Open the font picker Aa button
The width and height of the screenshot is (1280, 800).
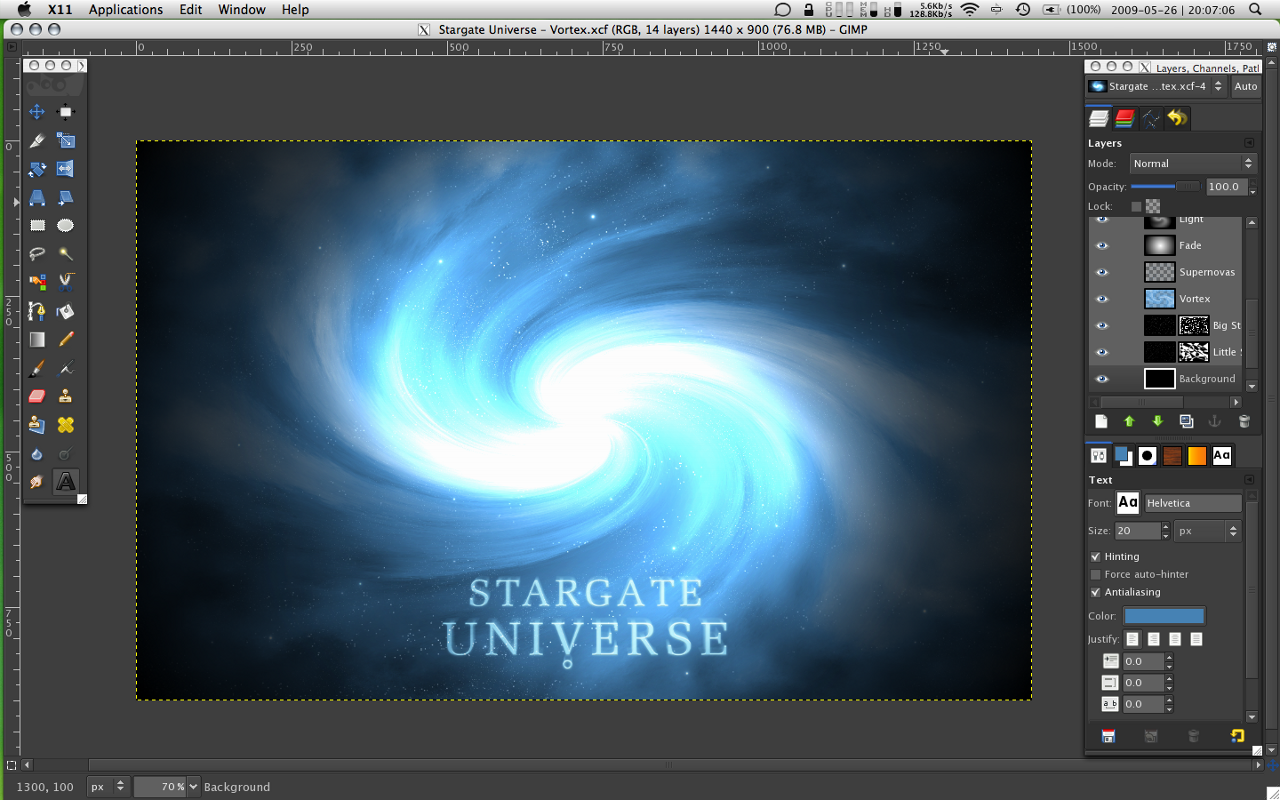point(1128,503)
